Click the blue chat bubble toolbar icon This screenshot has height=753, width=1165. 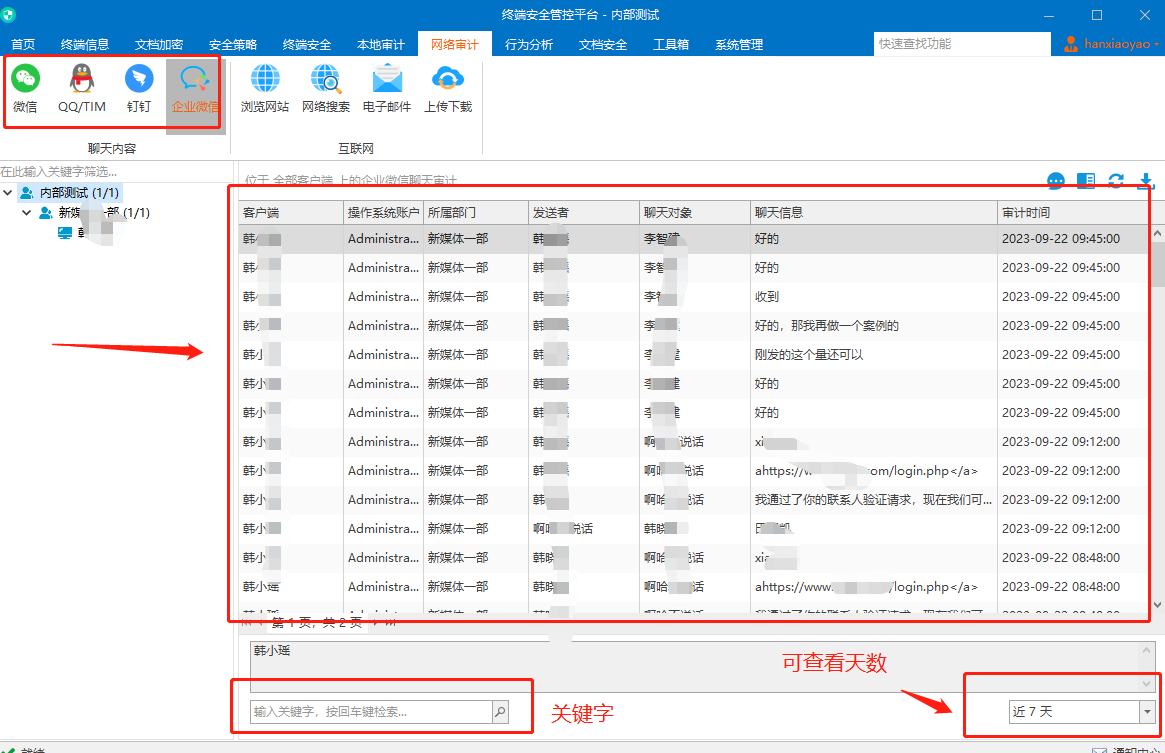[1056, 180]
